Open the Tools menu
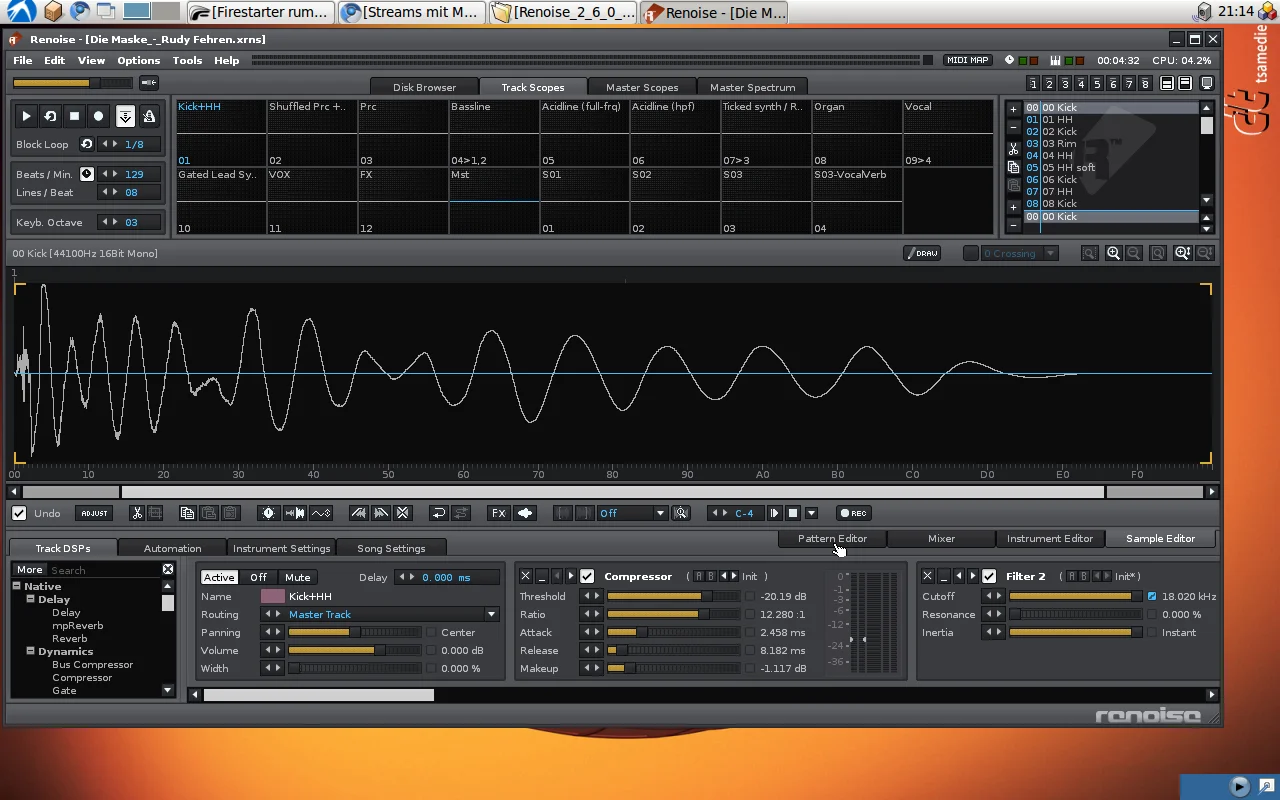Viewport: 1280px width, 800px height. pyautogui.click(x=187, y=60)
